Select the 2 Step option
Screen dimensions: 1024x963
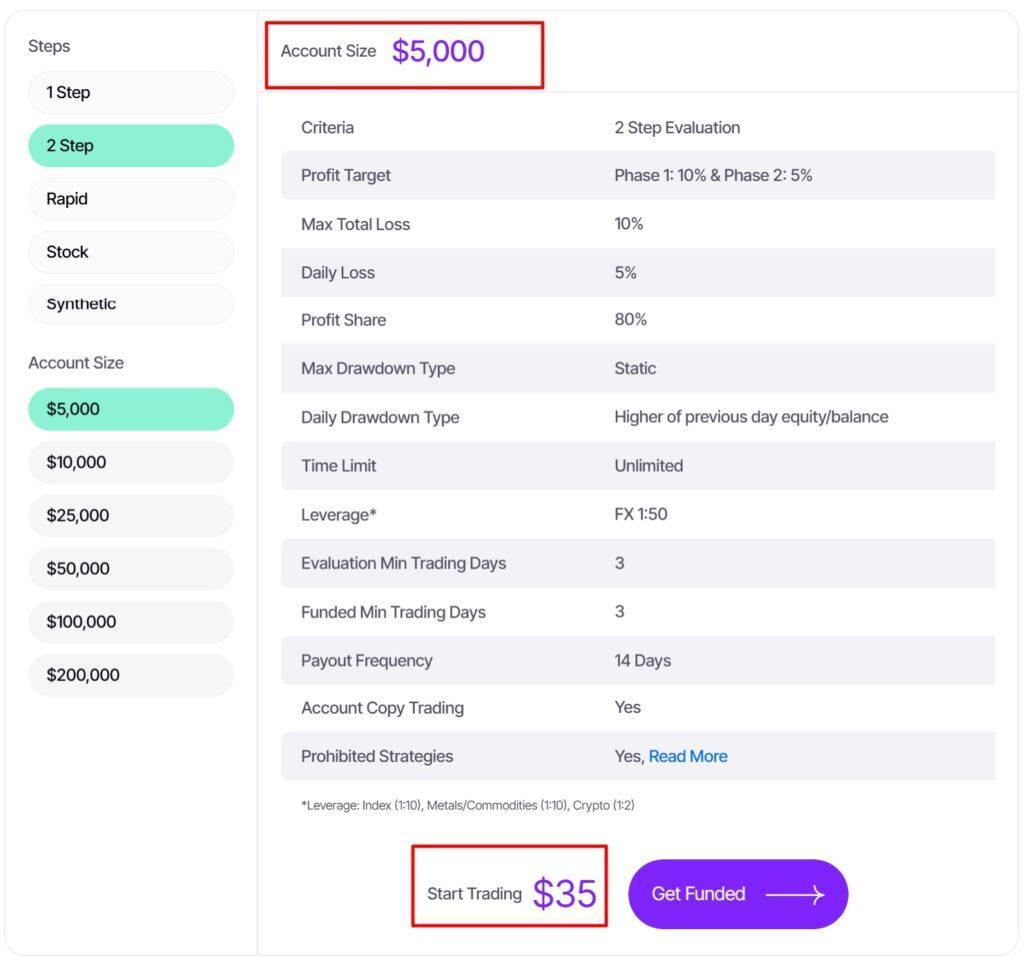(x=131, y=146)
